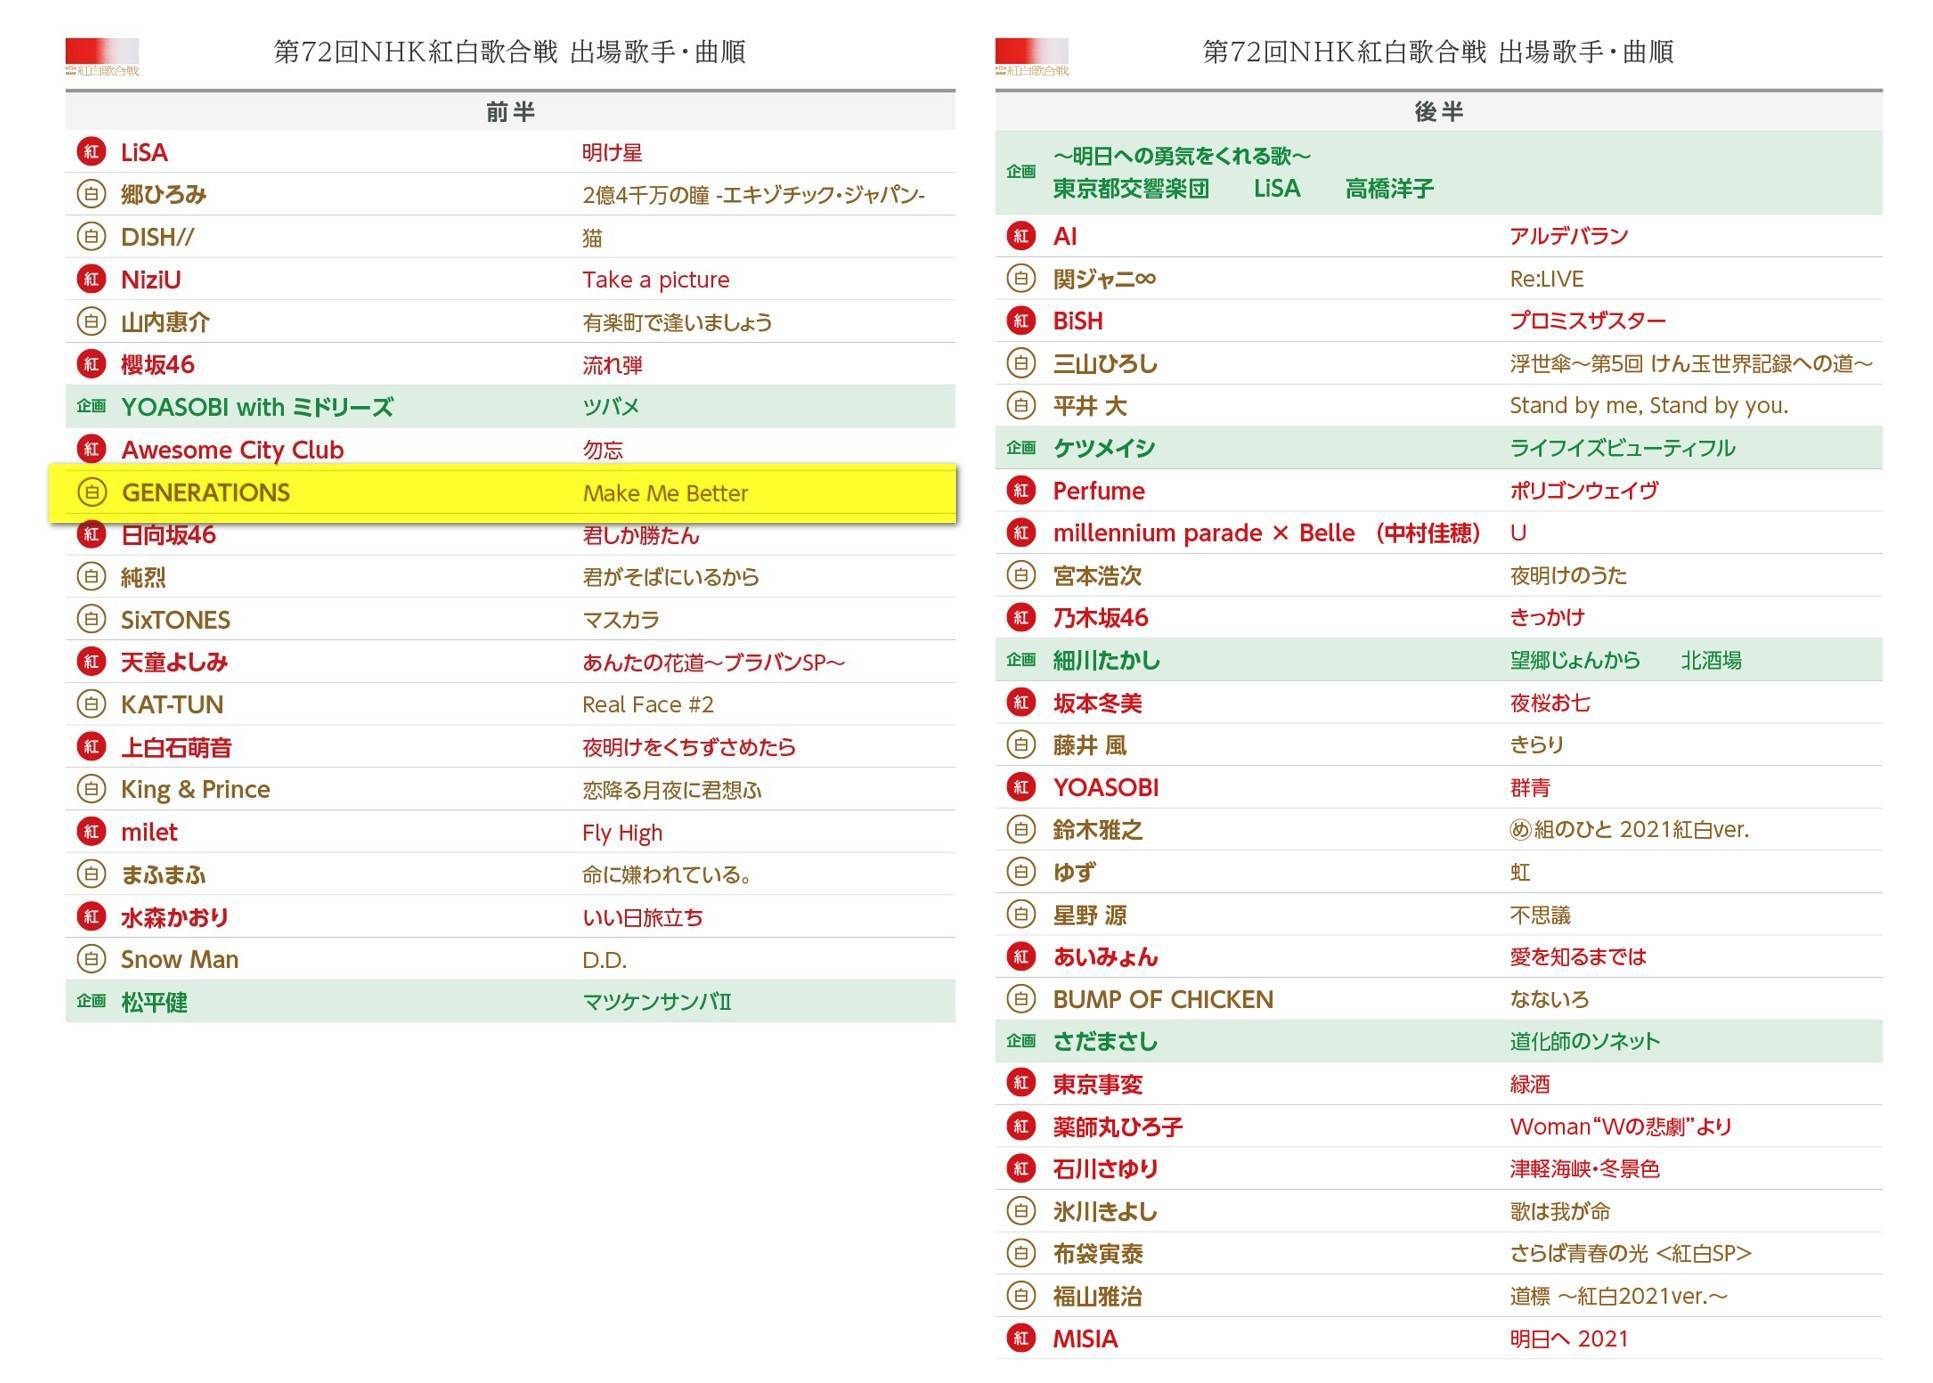Click the song title Make Me Better
The image size is (1933, 1383).
(665, 493)
